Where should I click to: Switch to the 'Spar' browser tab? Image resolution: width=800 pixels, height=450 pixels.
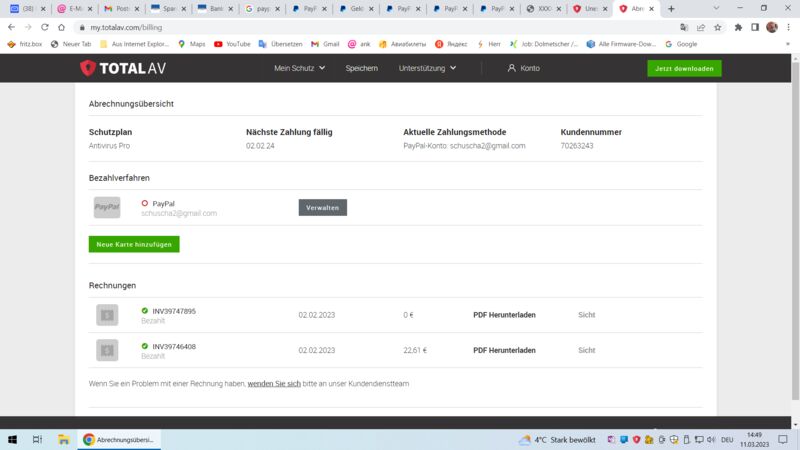(167, 9)
